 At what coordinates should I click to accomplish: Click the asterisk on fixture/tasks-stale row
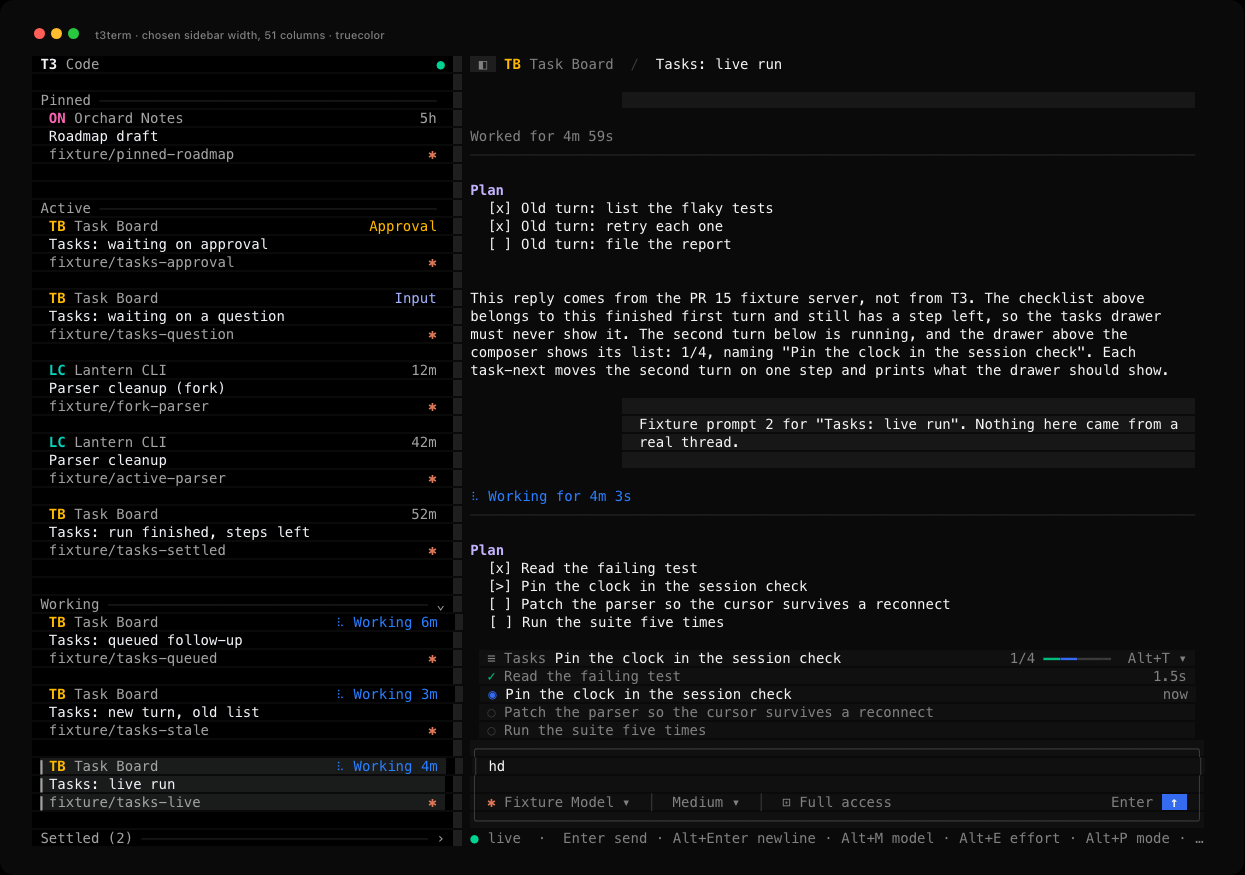[433, 731]
